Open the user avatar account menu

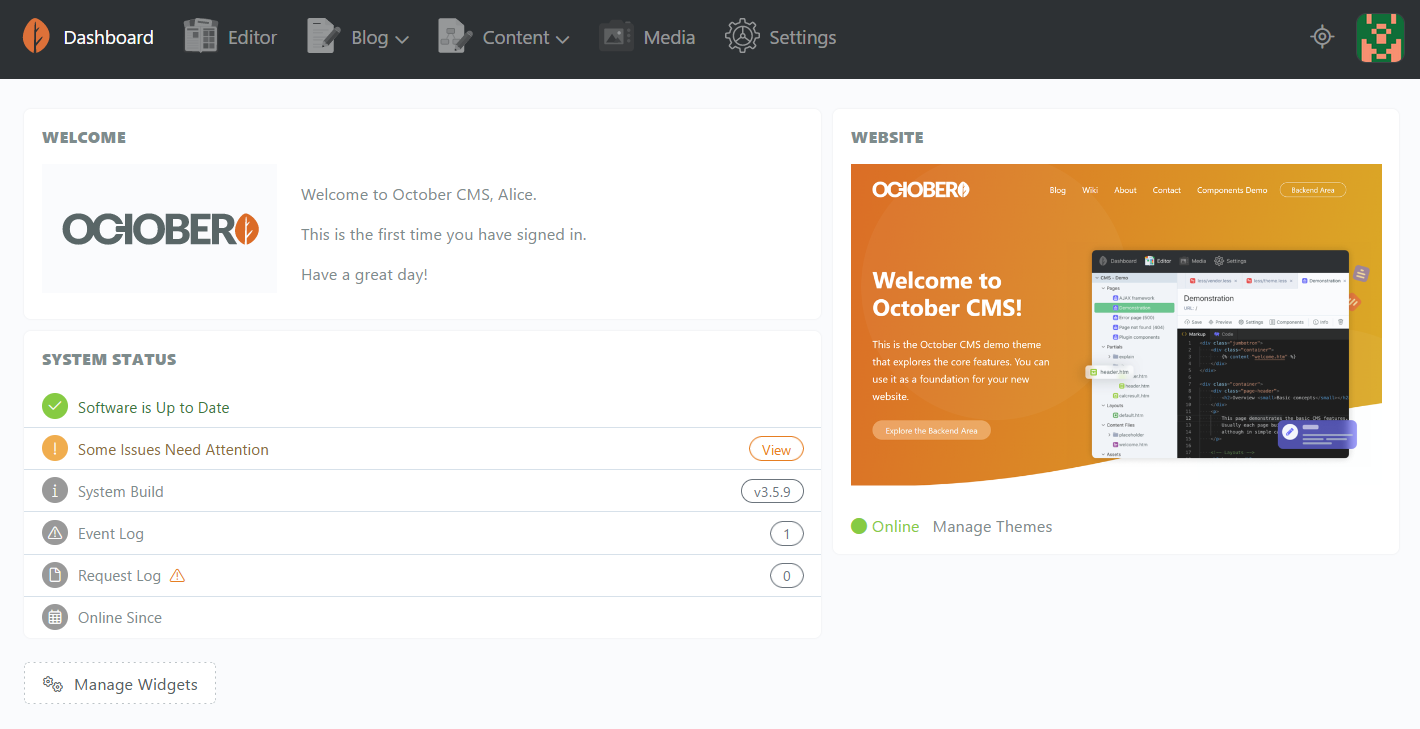point(1380,38)
